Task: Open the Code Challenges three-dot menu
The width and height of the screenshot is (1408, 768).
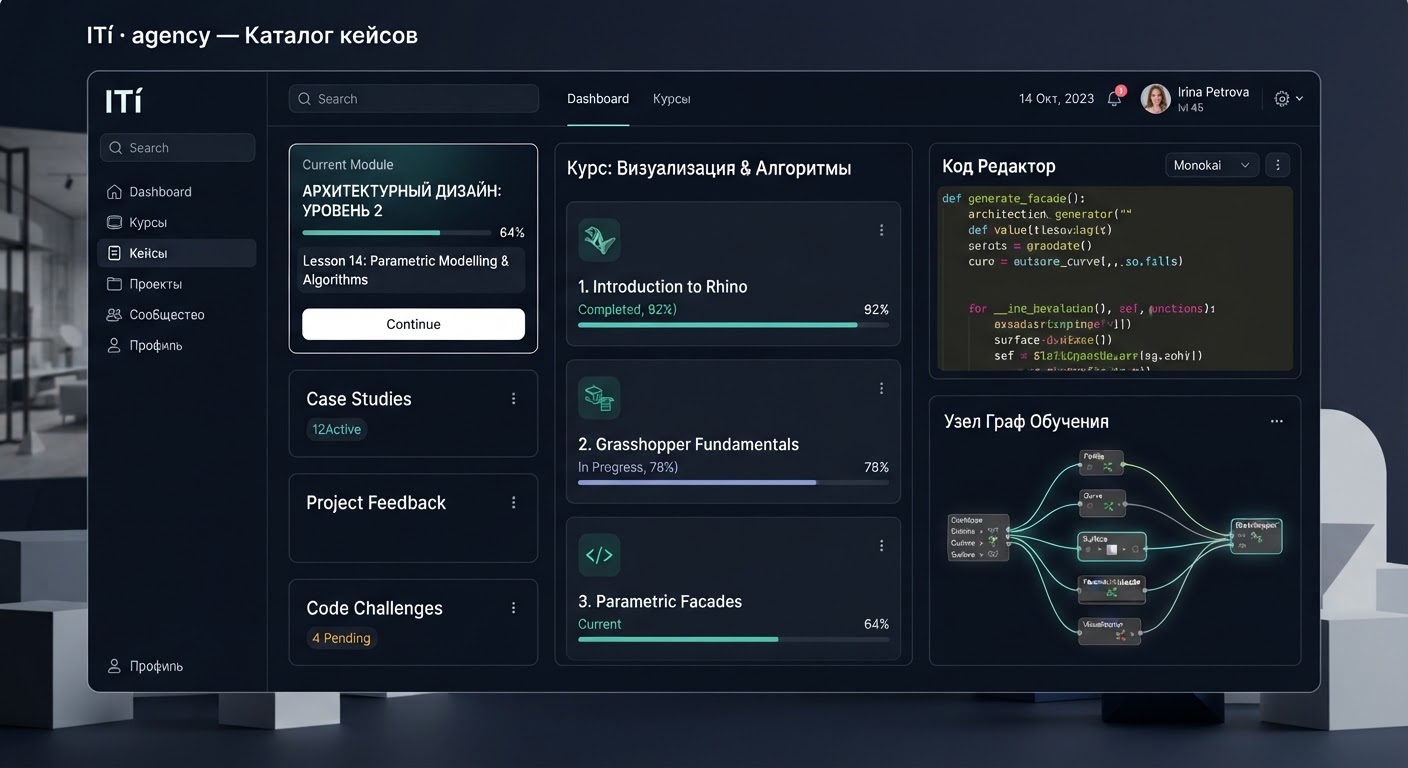Action: pyautogui.click(x=514, y=608)
